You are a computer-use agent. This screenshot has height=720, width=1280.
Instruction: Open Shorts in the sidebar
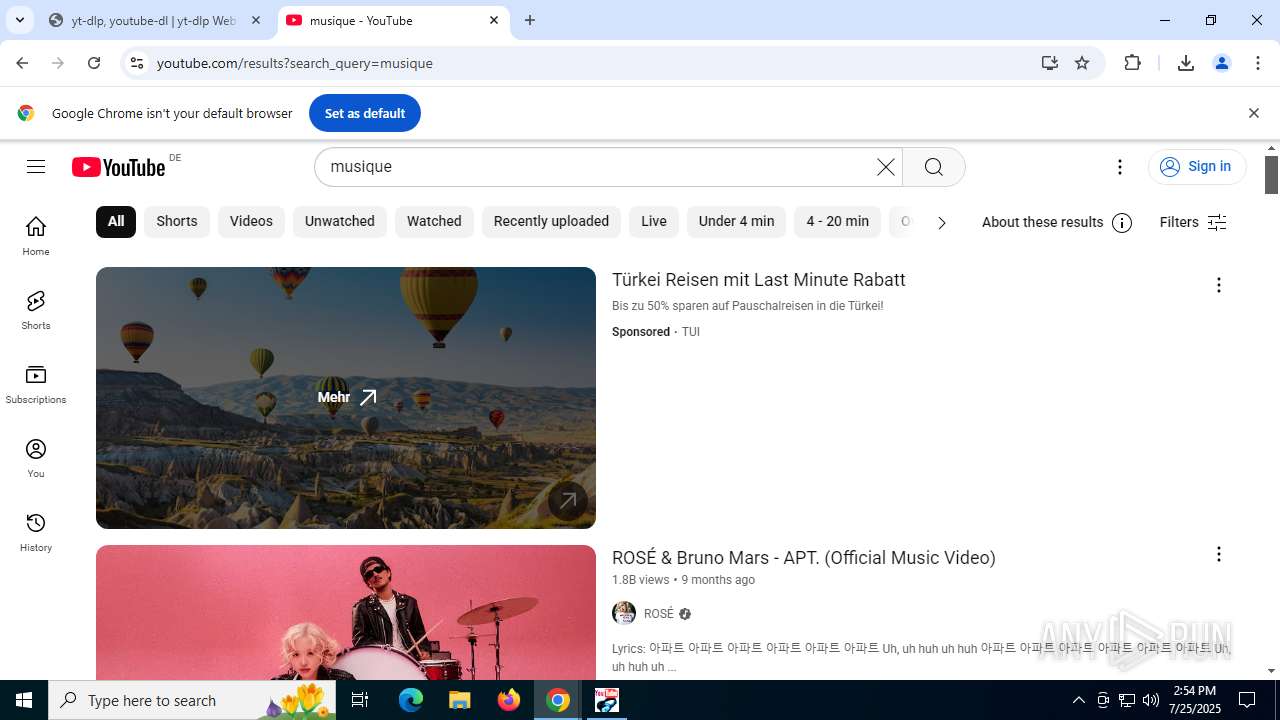[x=36, y=310]
